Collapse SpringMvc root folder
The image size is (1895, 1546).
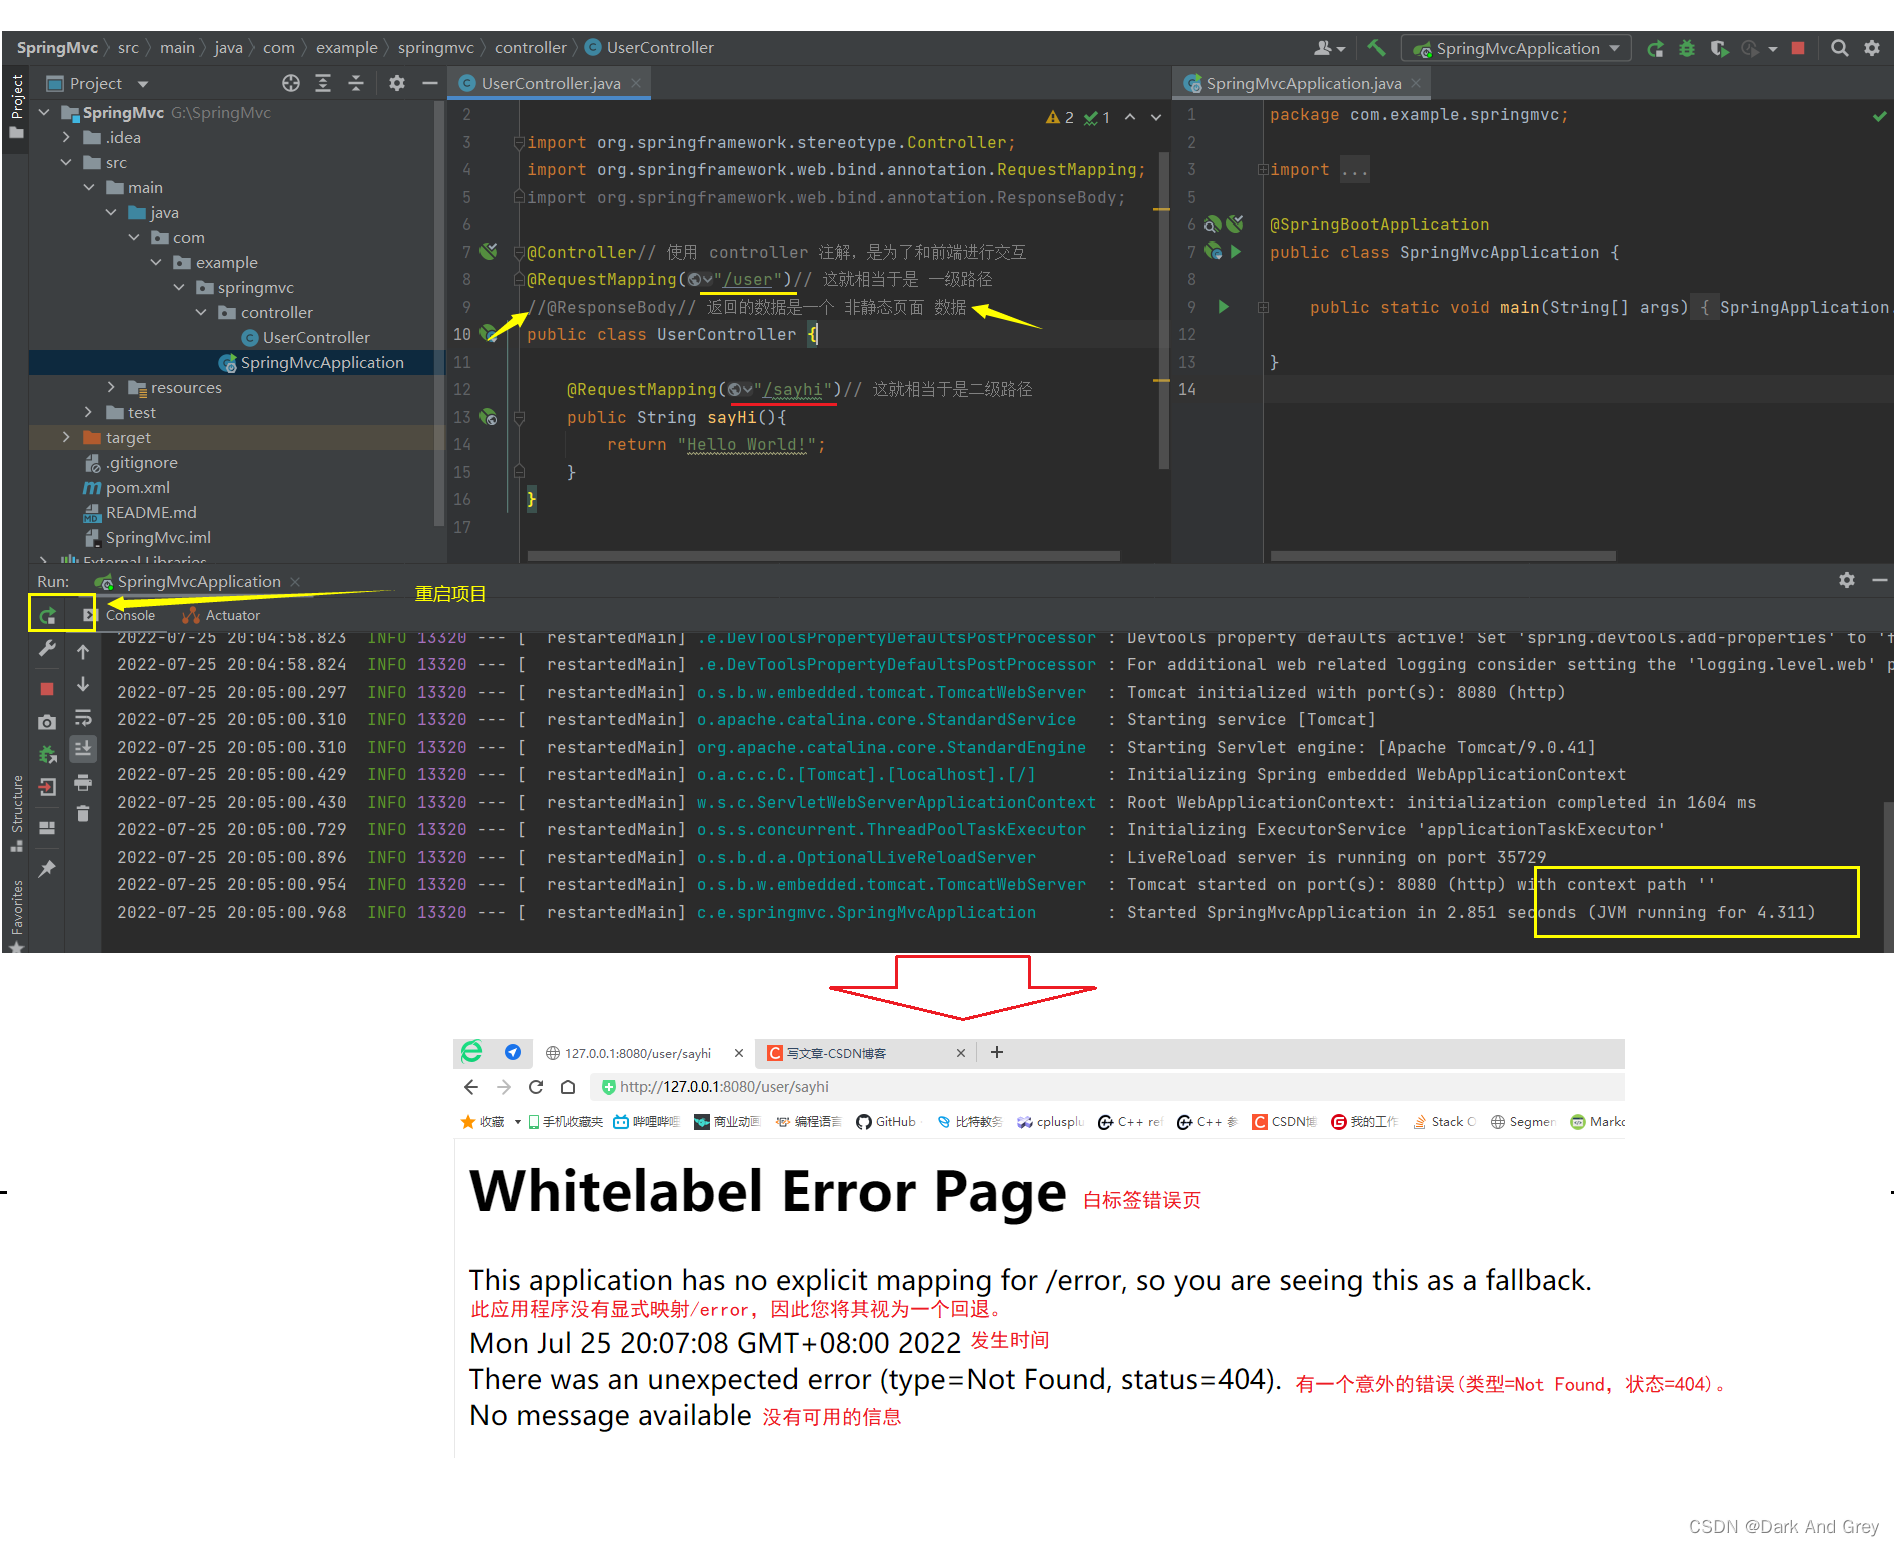[x=44, y=112]
